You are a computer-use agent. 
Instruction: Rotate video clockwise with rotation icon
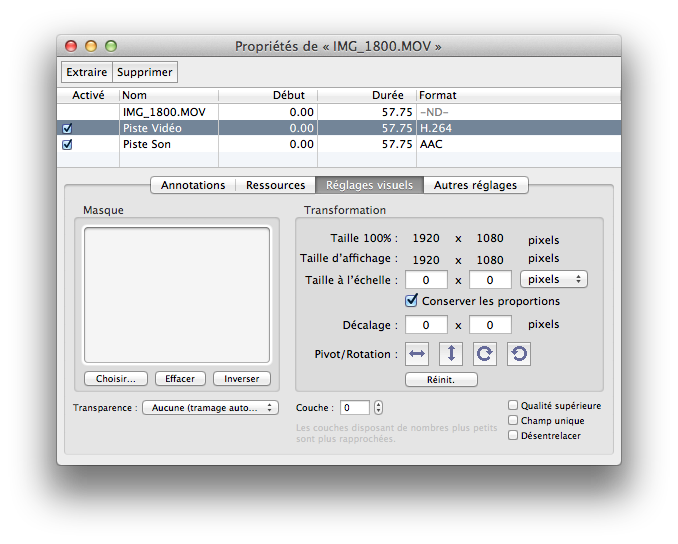pos(485,354)
